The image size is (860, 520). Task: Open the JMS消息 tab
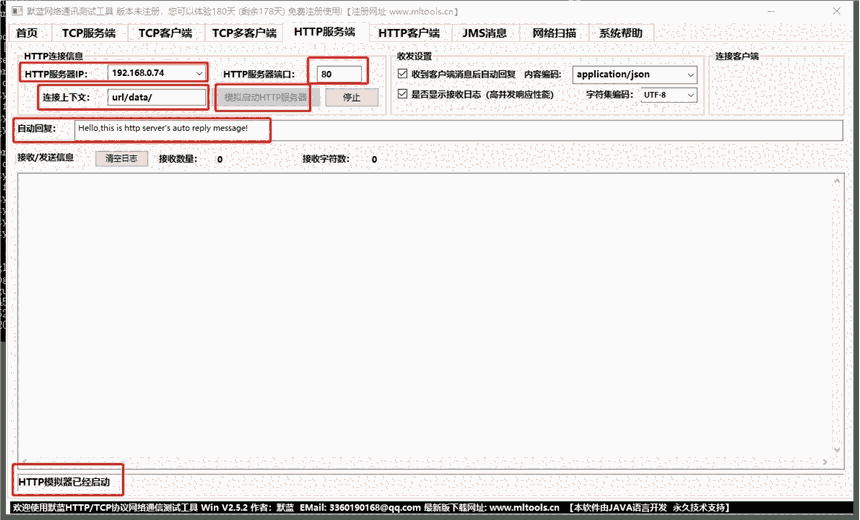point(484,33)
